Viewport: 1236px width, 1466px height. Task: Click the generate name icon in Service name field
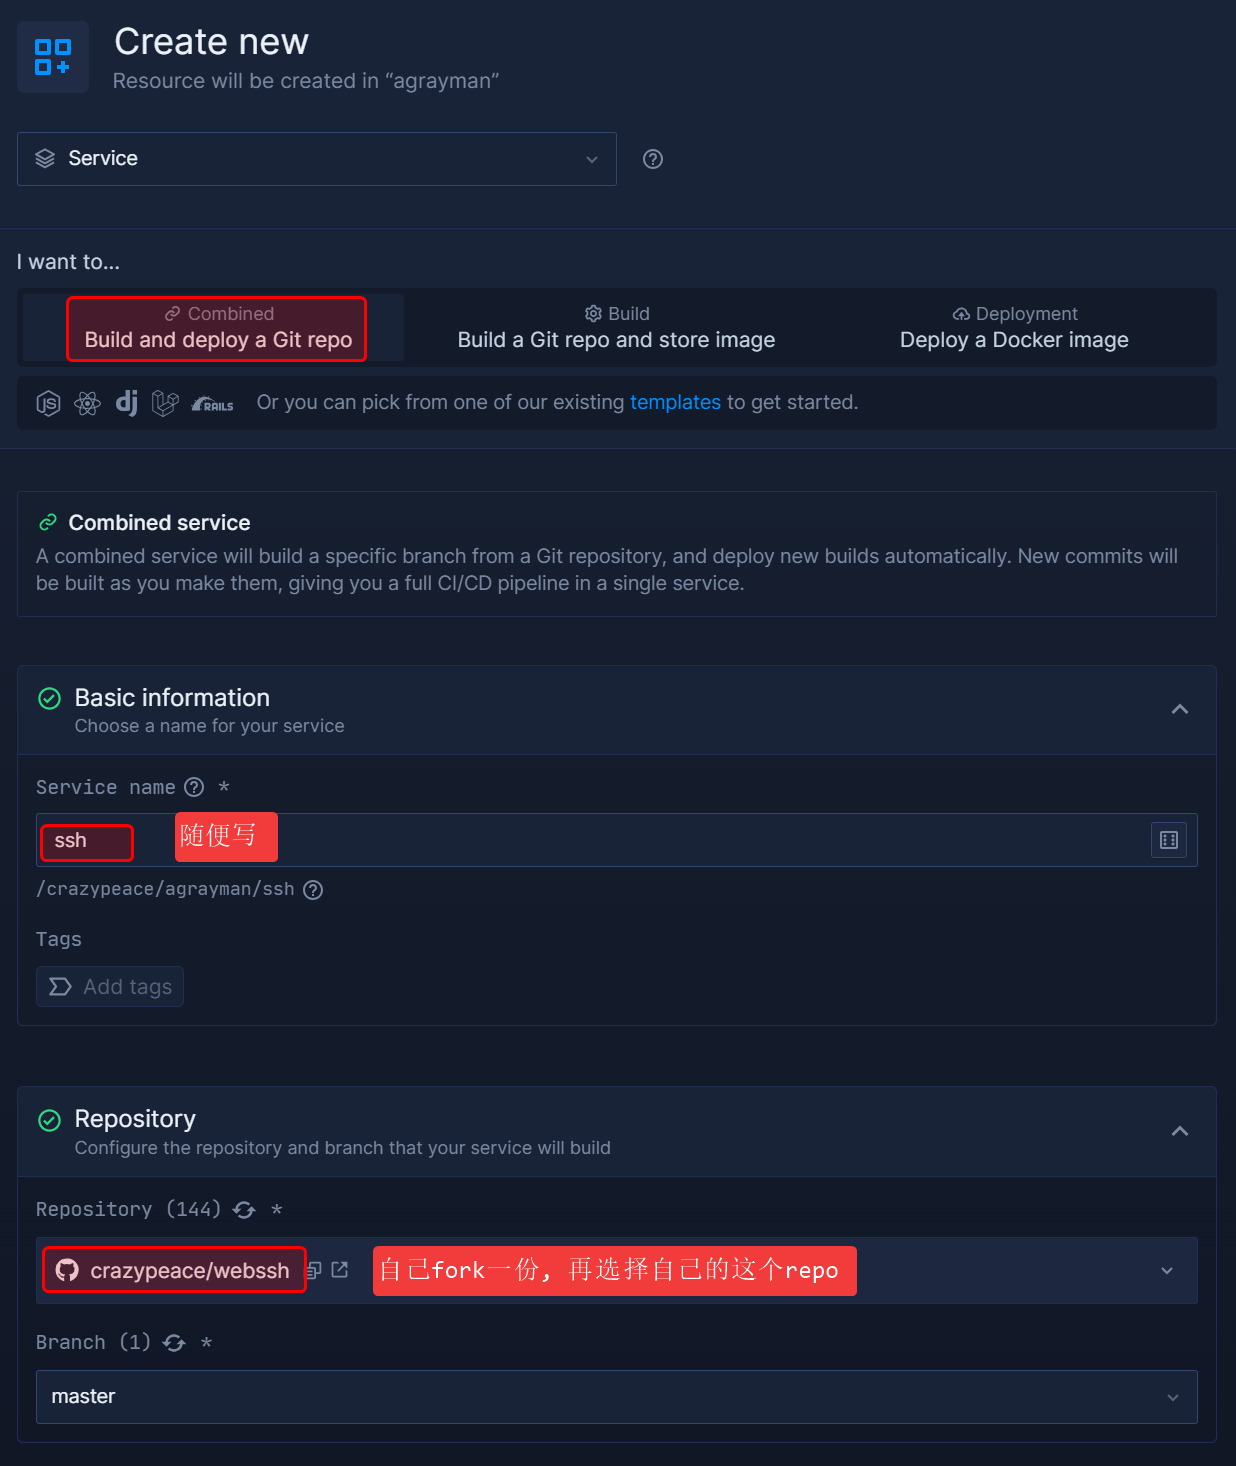tap(1168, 840)
